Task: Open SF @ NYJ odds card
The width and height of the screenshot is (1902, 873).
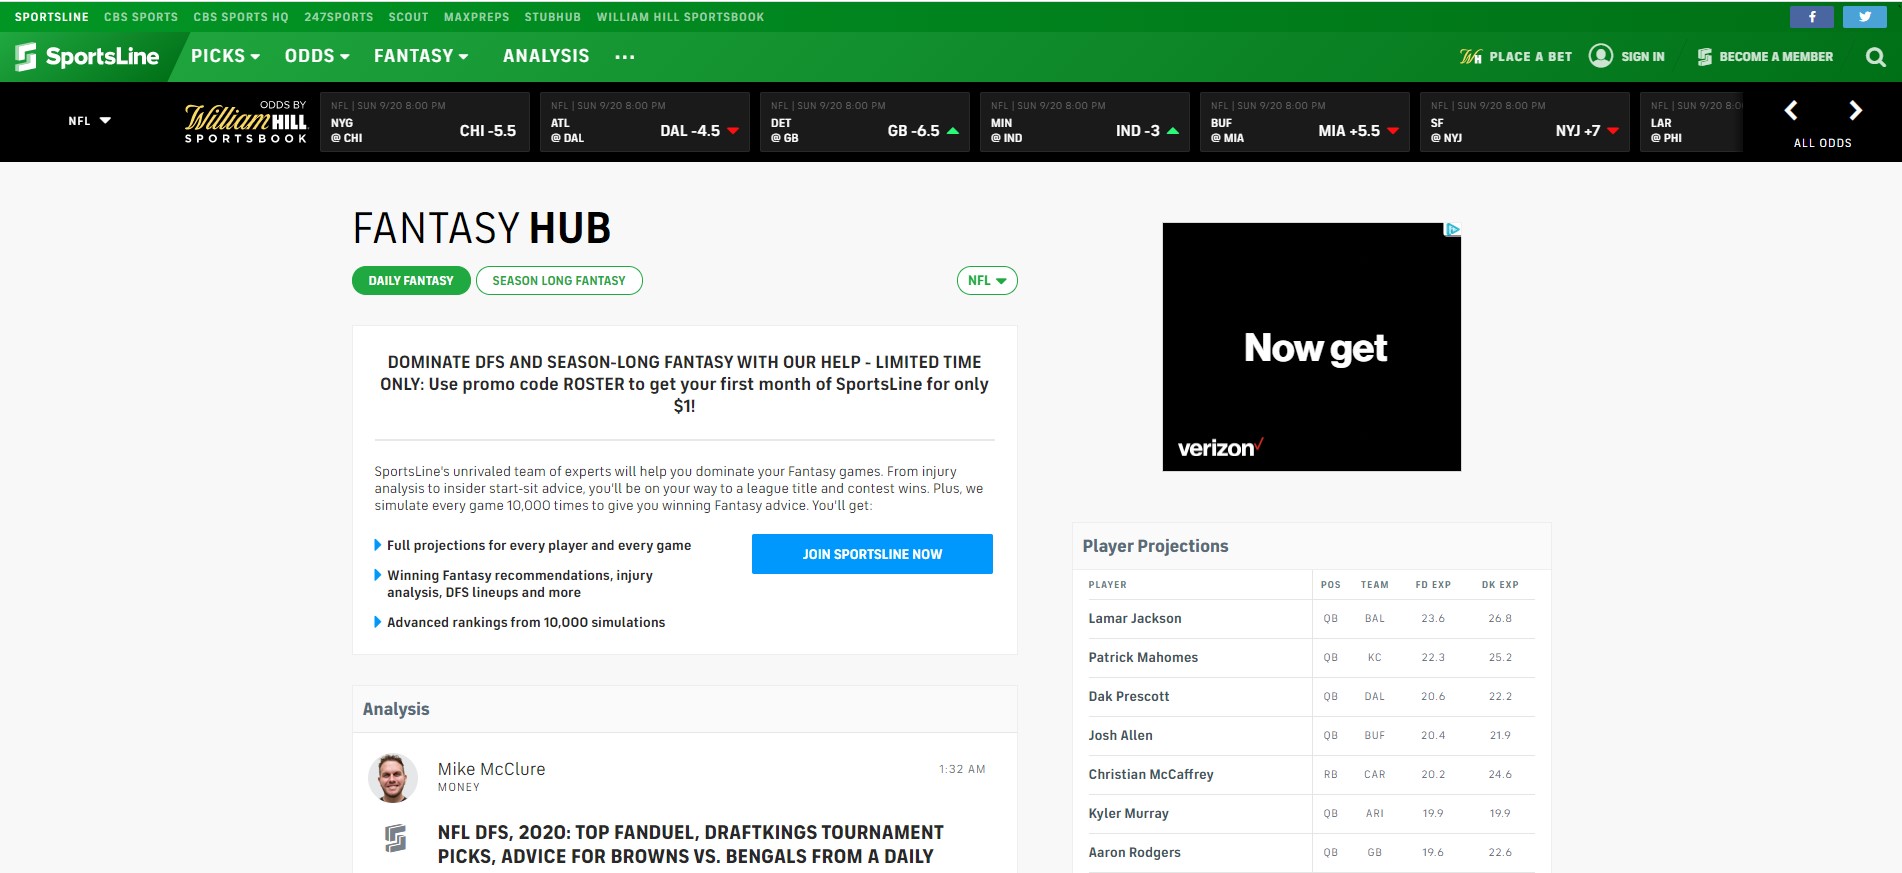Action: click(1525, 122)
